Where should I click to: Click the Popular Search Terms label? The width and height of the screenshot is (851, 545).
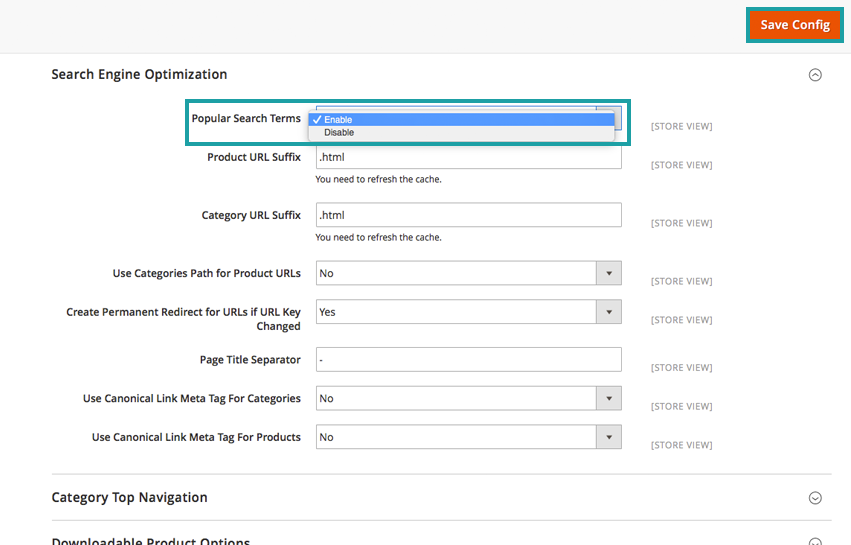pyautogui.click(x=246, y=118)
